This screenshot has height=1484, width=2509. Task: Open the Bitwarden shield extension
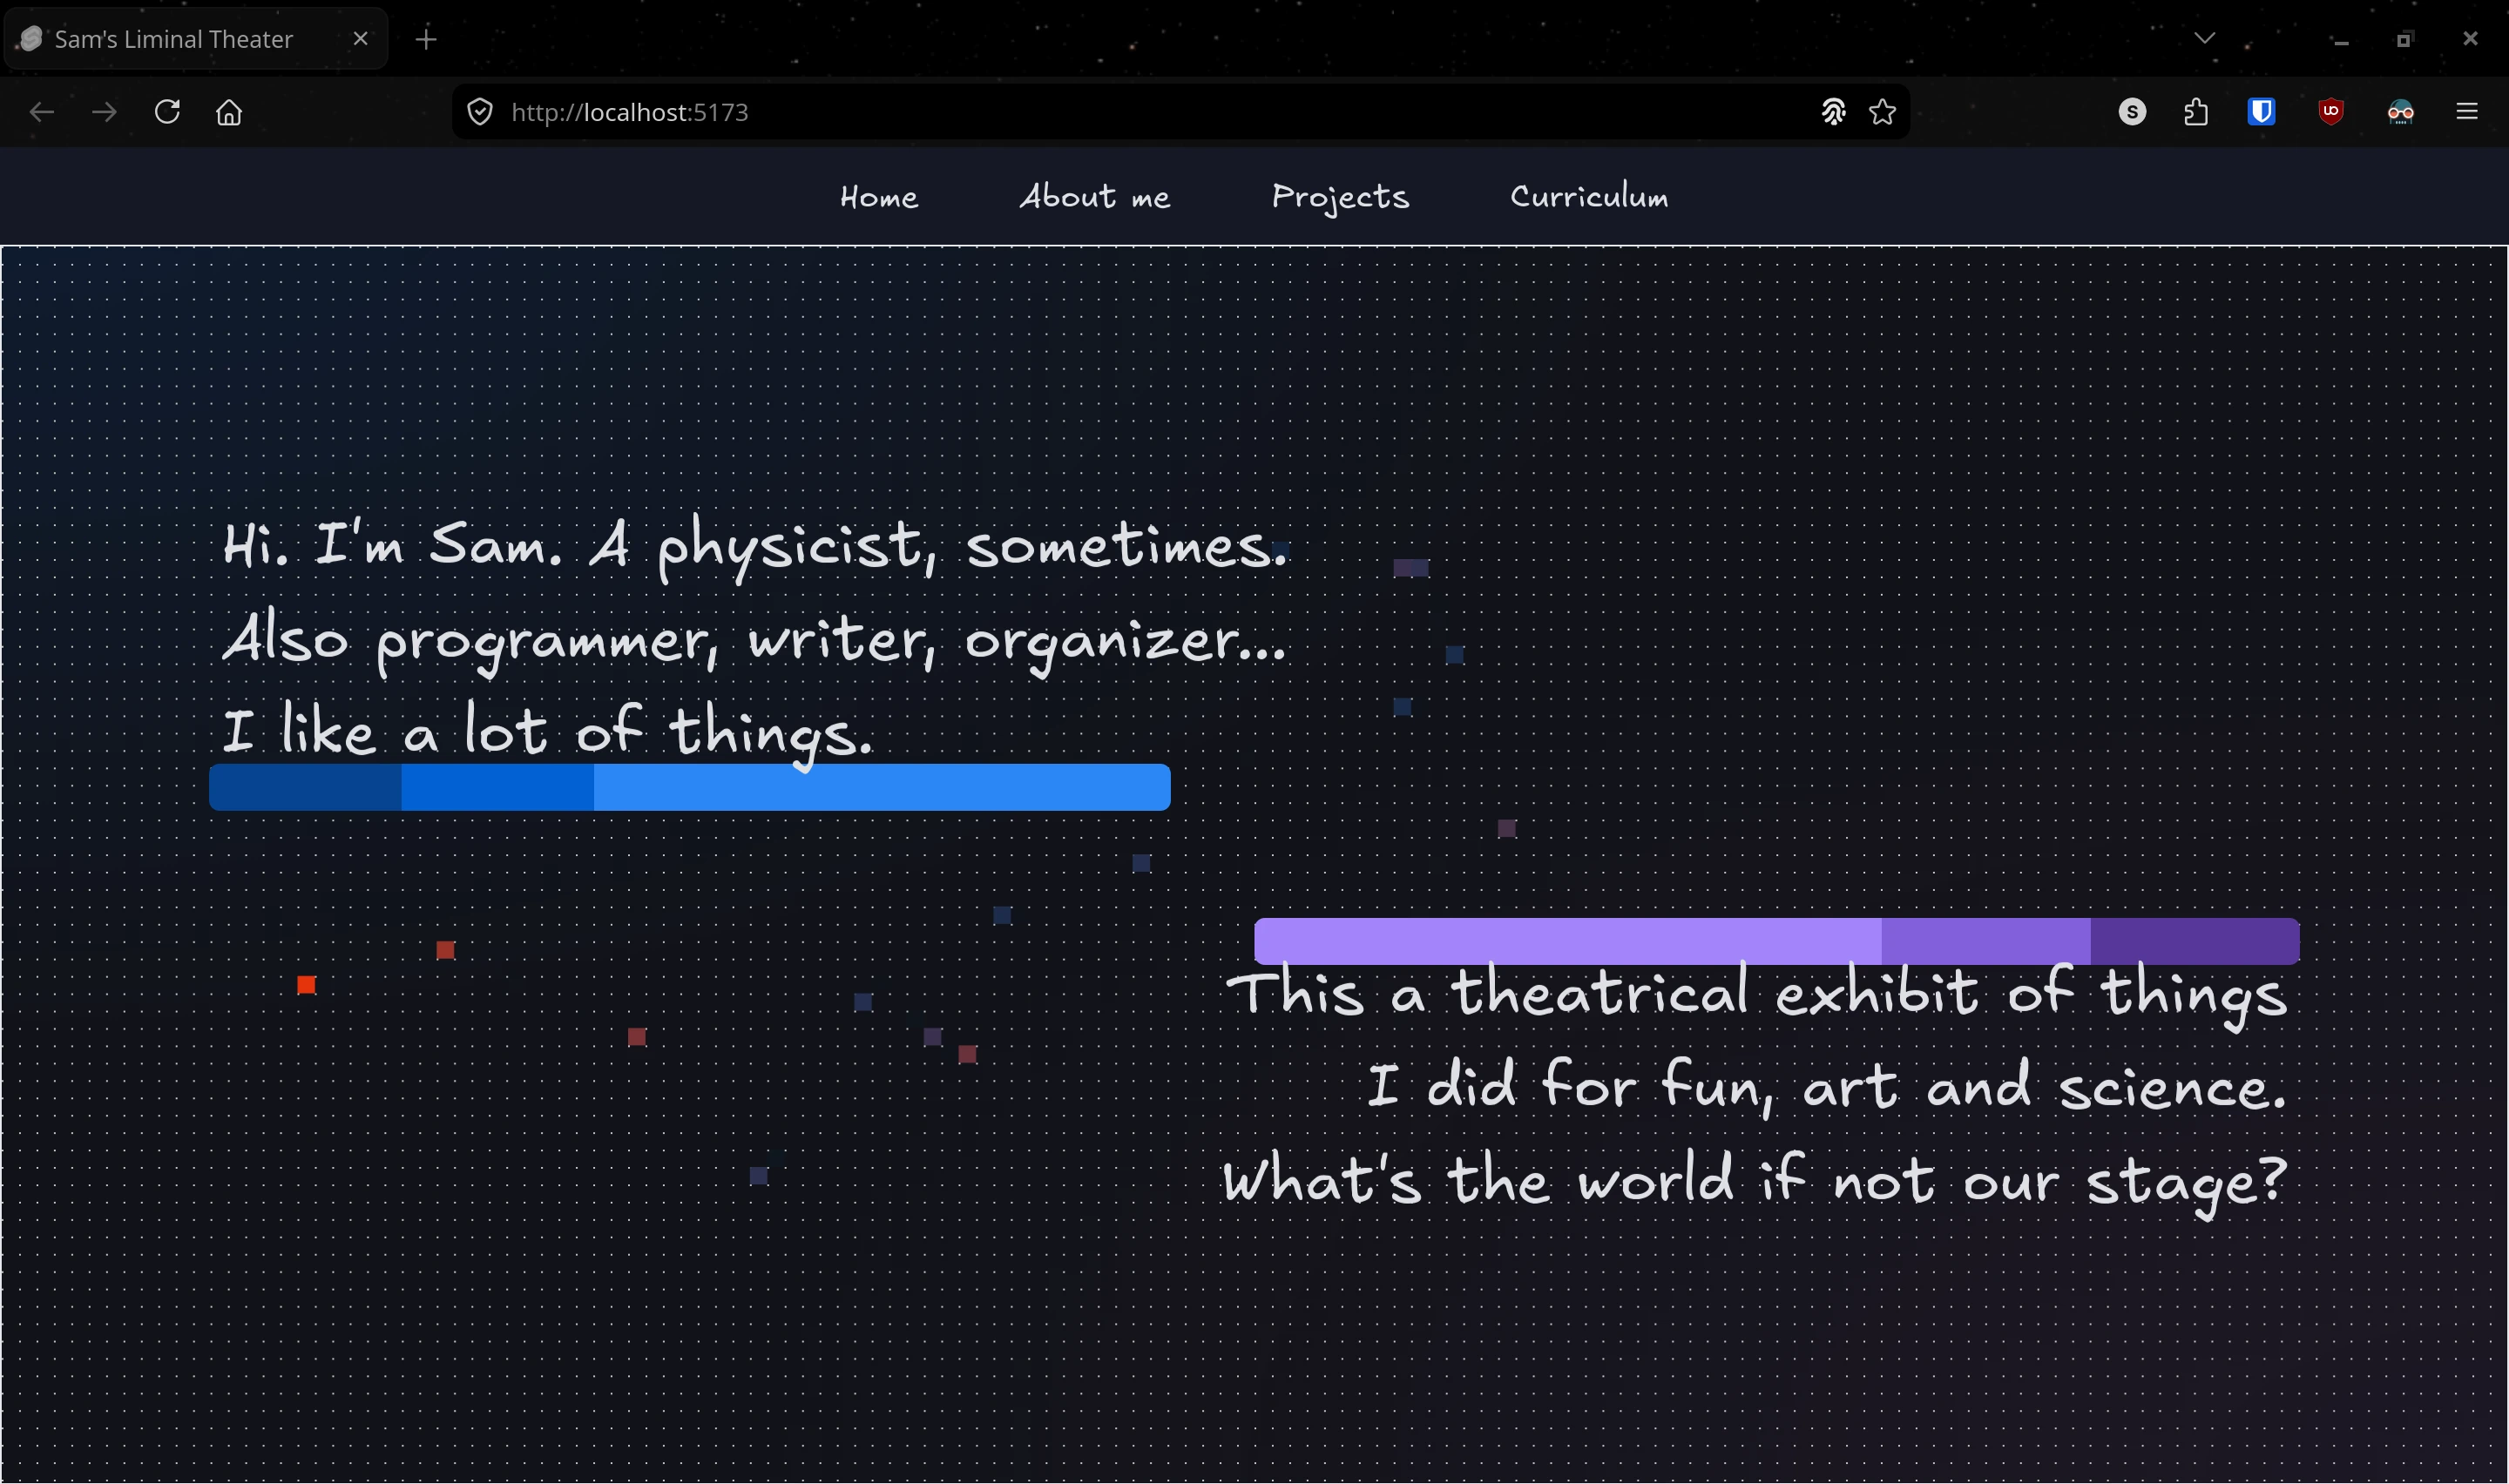click(2262, 112)
